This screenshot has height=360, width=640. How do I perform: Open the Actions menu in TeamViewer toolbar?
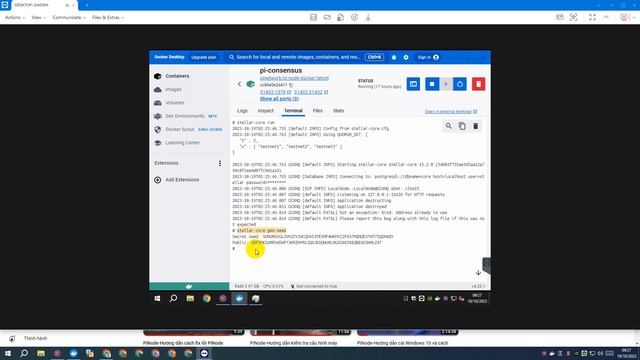15,18
